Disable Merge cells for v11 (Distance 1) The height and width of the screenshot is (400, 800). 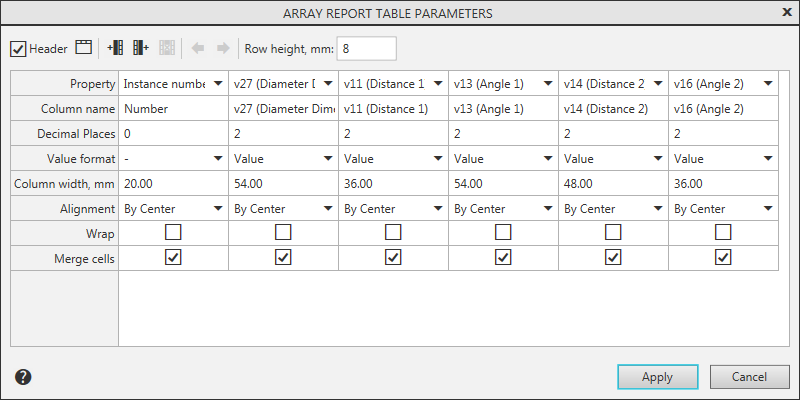coord(394,258)
